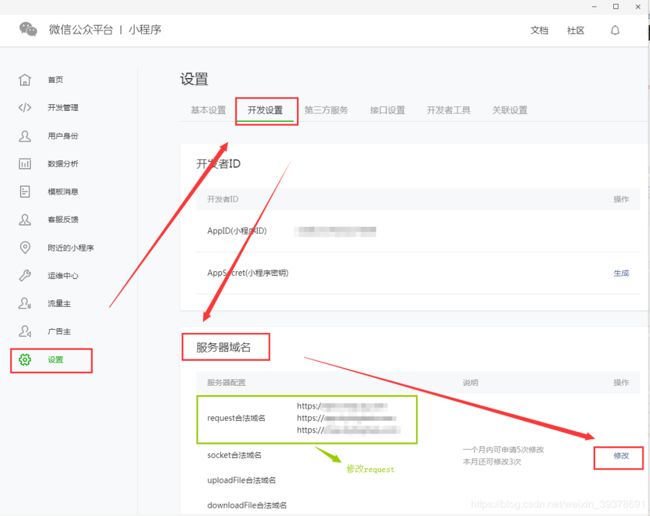Open the 文档 link in header

(539, 30)
